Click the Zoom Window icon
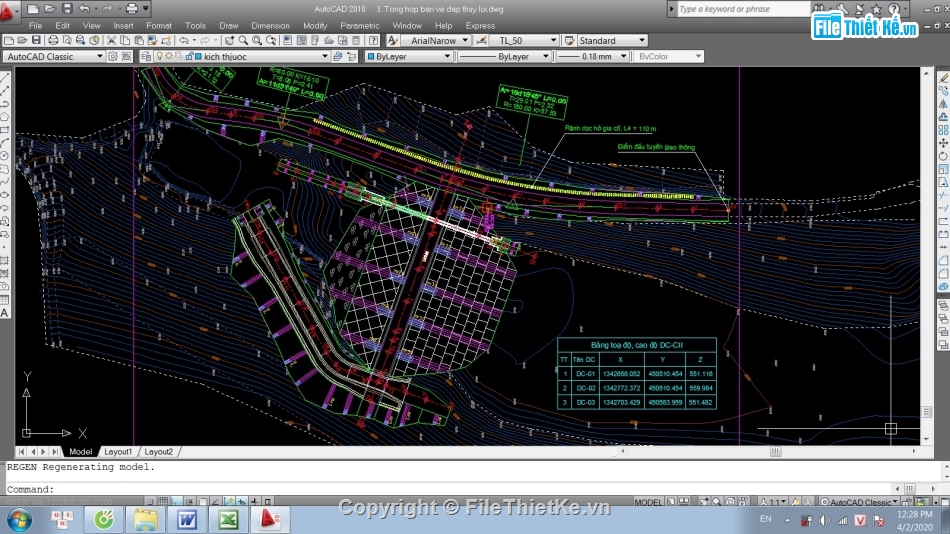950x534 pixels. click(257, 41)
